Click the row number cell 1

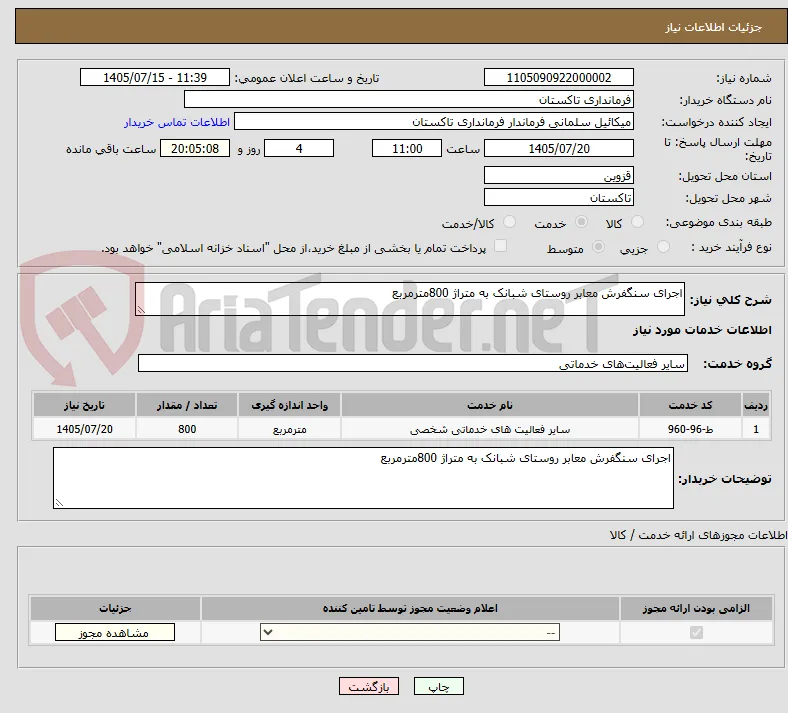click(x=756, y=429)
